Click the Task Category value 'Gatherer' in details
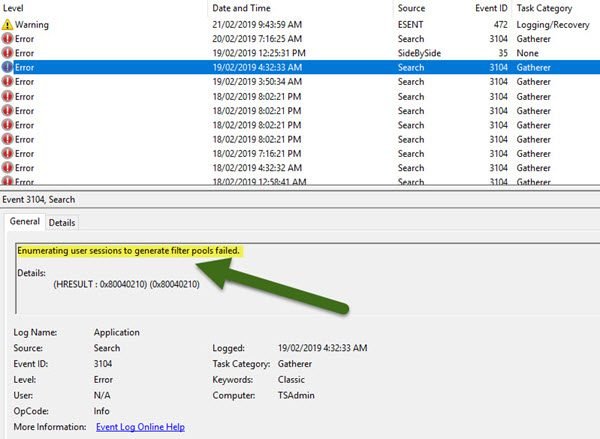 [295, 364]
